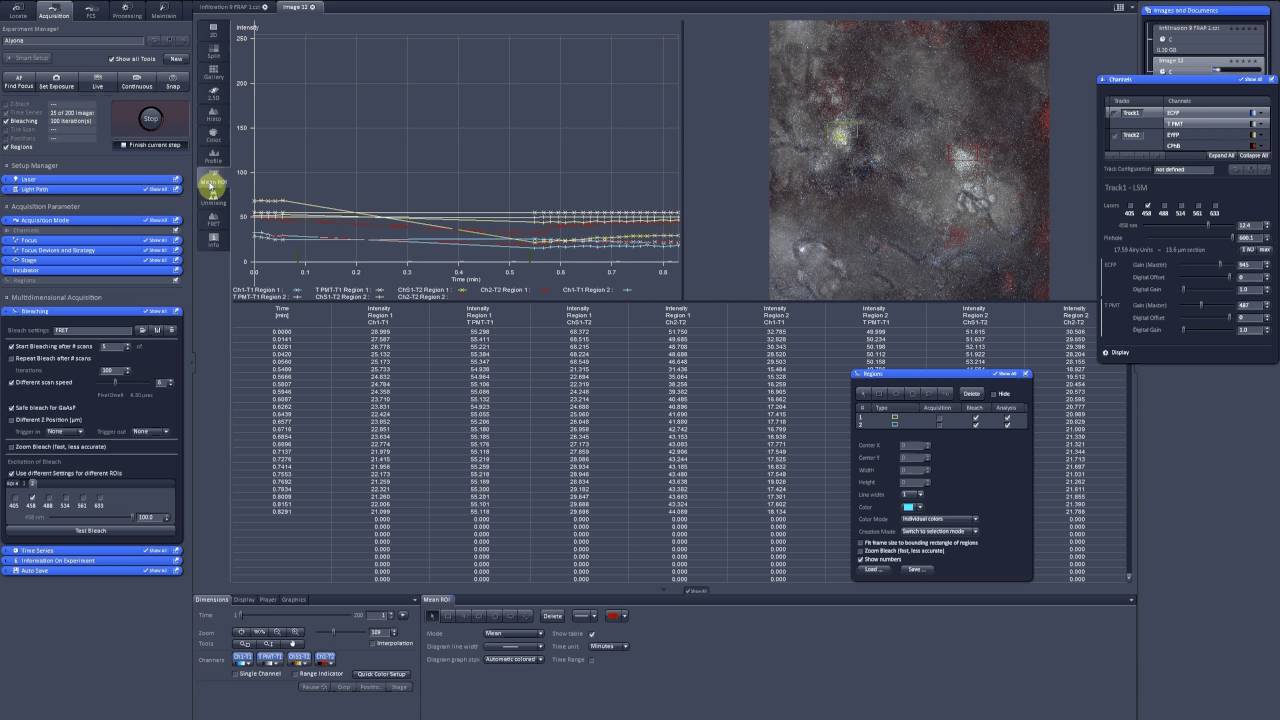
Task: Enable Single Channel checkbox
Action: tap(237, 674)
